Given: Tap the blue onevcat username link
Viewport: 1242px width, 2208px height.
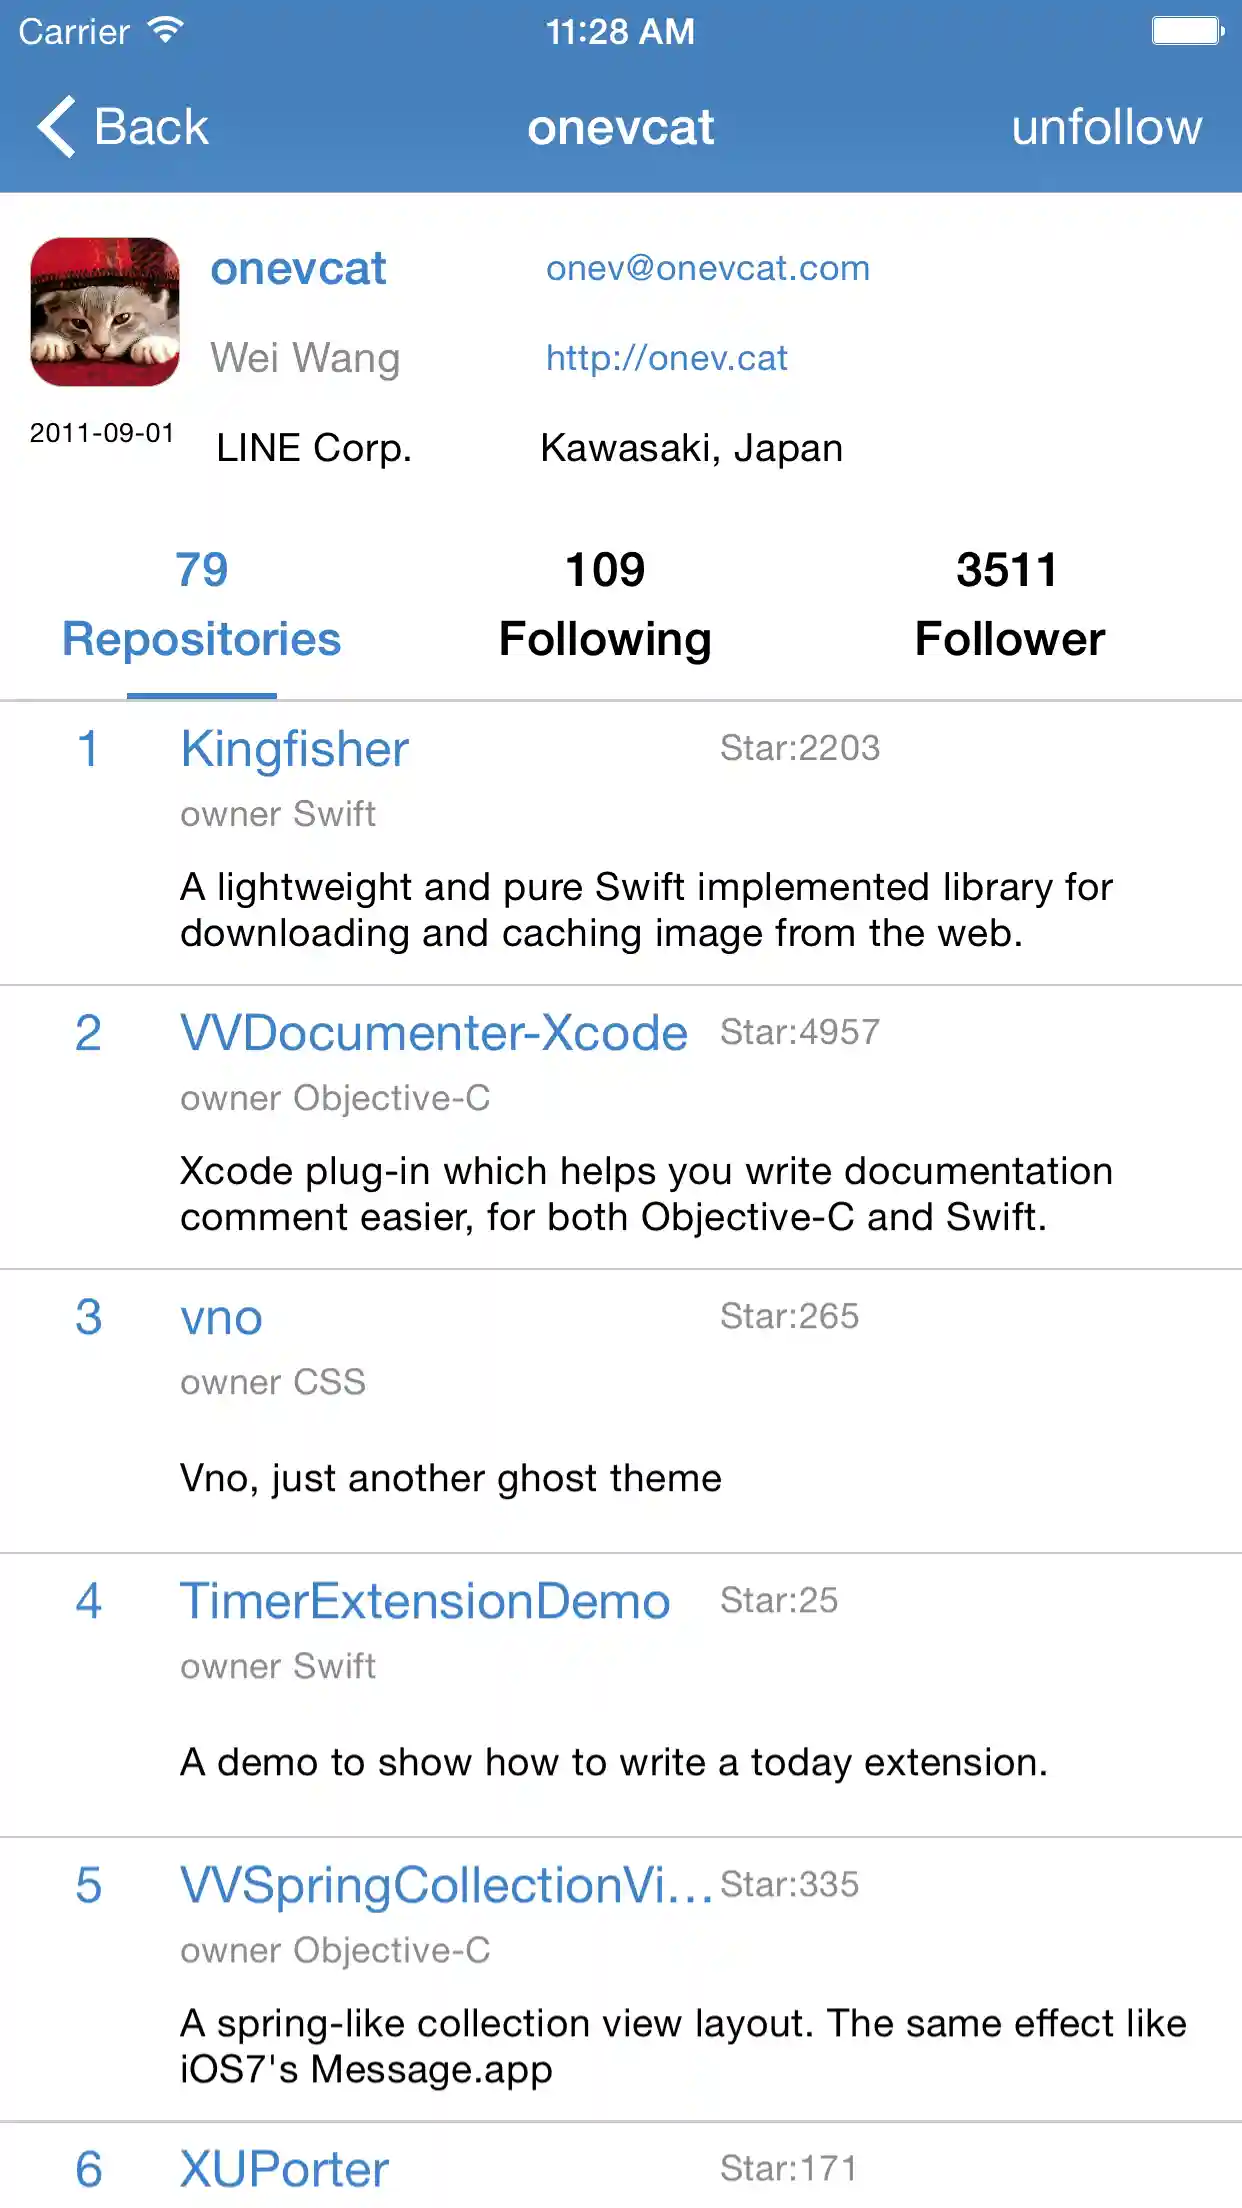Looking at the screenshot, I should tap(298, 268).
